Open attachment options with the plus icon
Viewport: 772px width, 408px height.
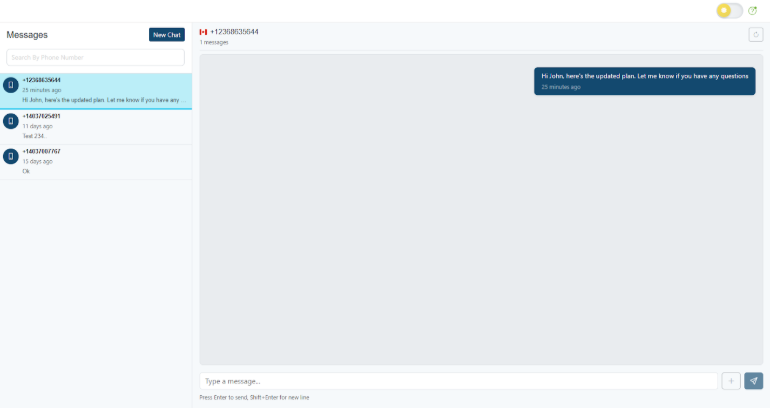point(730,381)
